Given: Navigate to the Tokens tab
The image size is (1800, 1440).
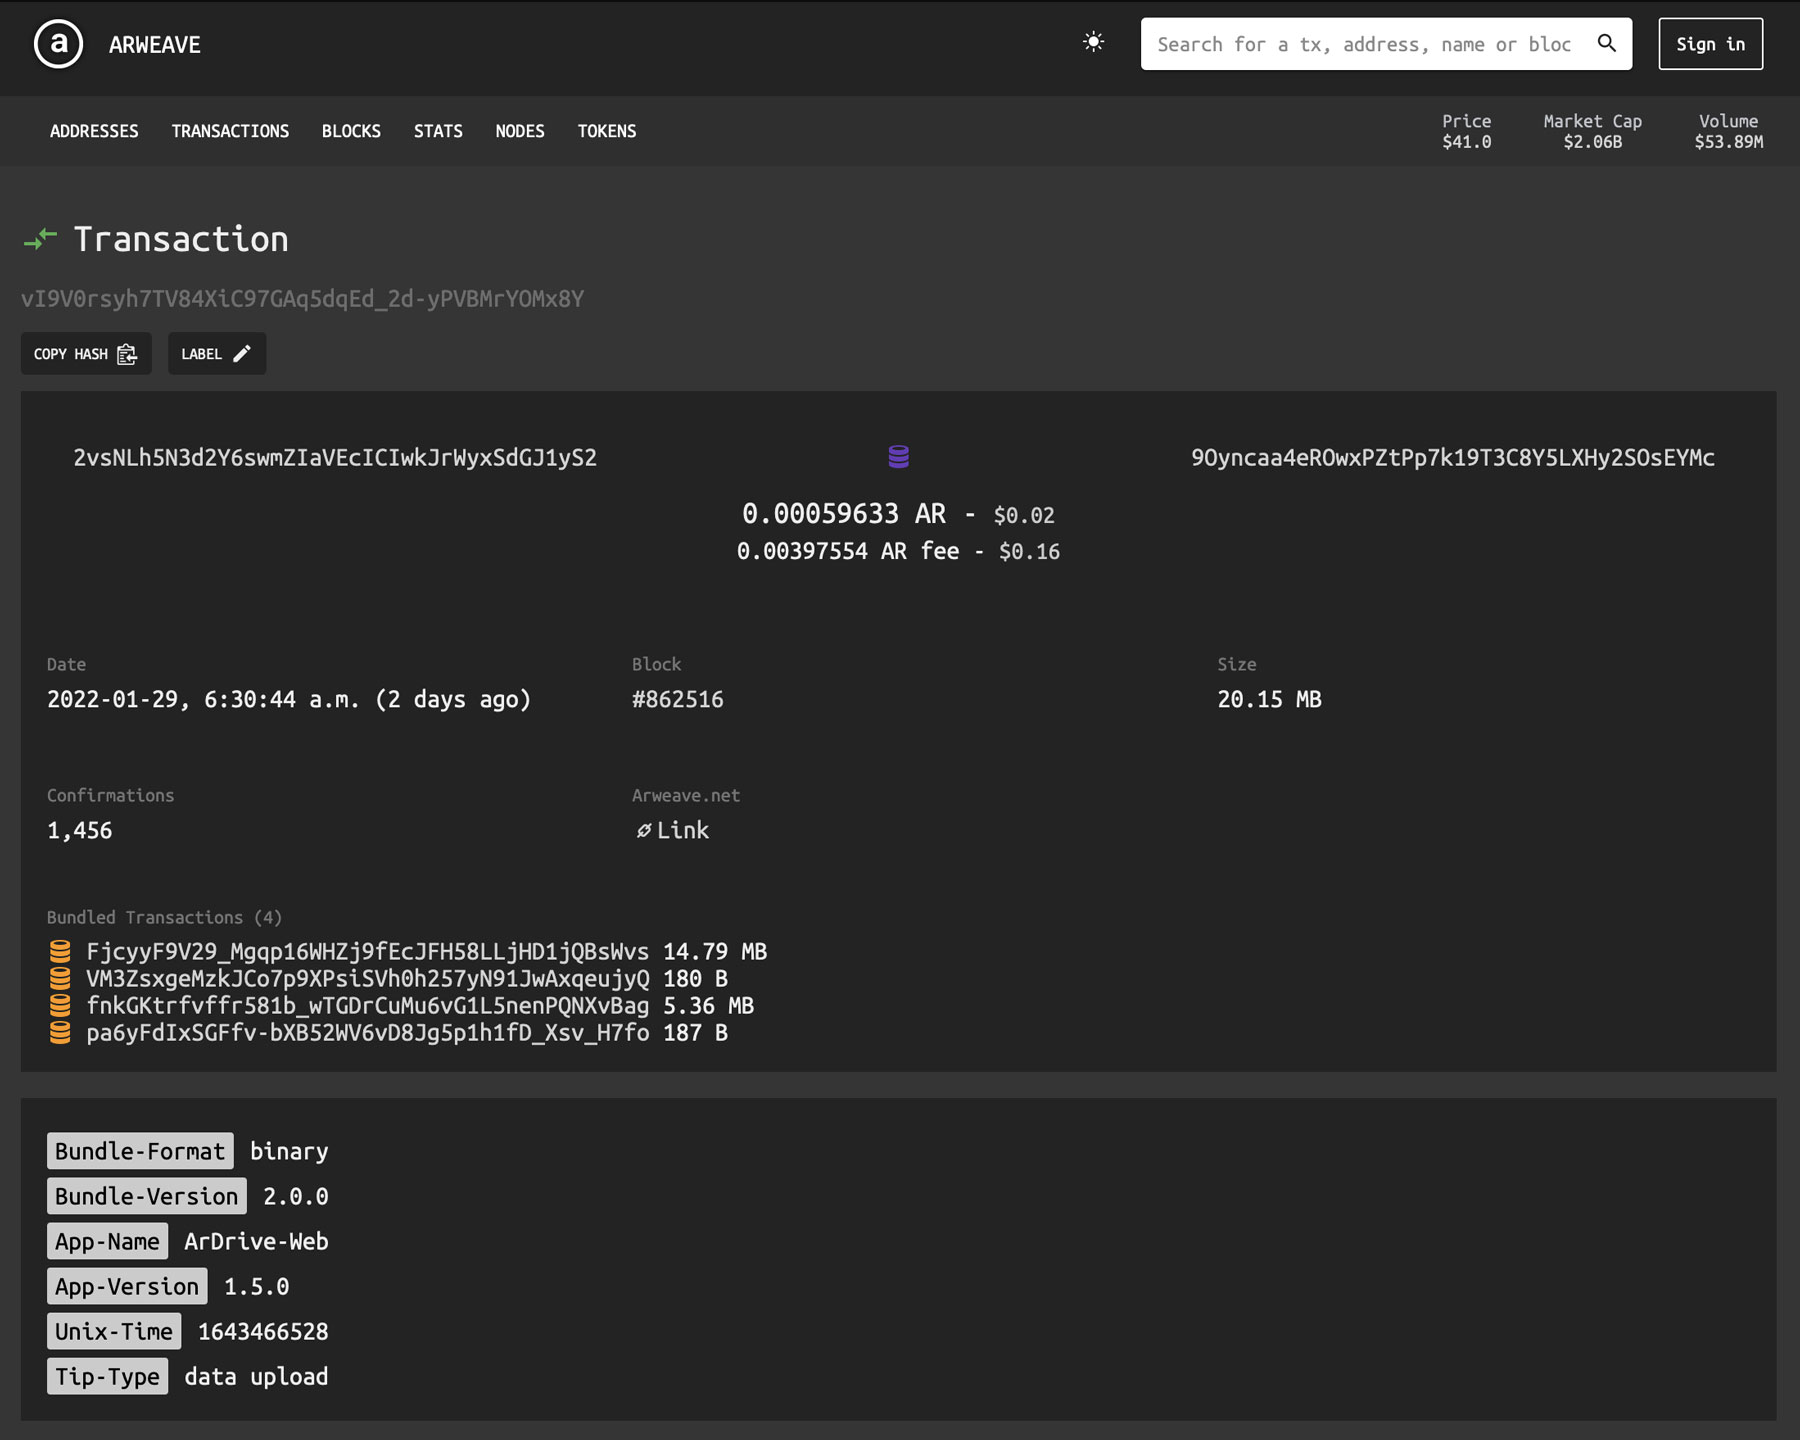Looking at the screenshot, I should tap(606, 131).
